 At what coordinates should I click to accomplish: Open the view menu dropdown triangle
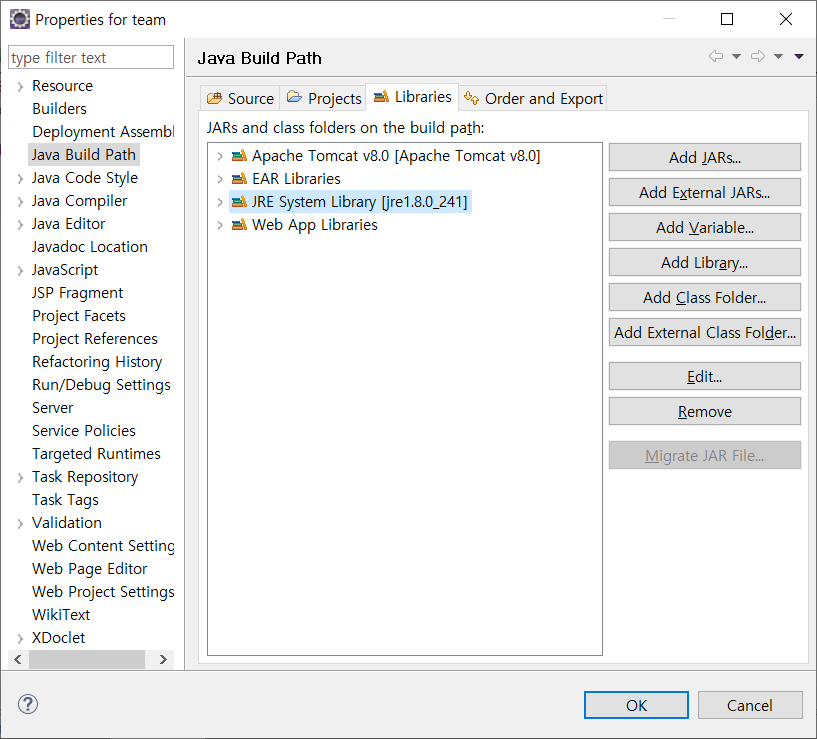pos(799,56)
